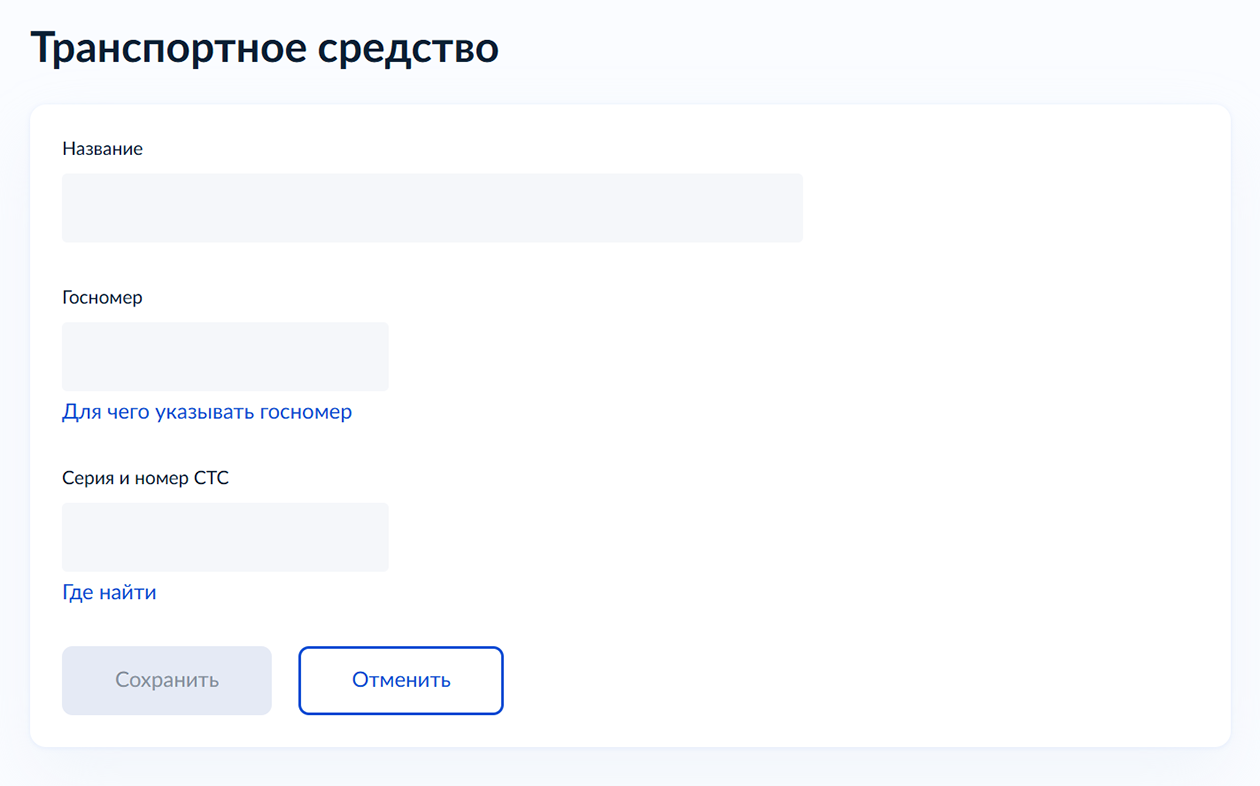The height and width of the screenshot is (786, 1260).
Task: Click inside the empty Название box
Action: coord(430,207)
